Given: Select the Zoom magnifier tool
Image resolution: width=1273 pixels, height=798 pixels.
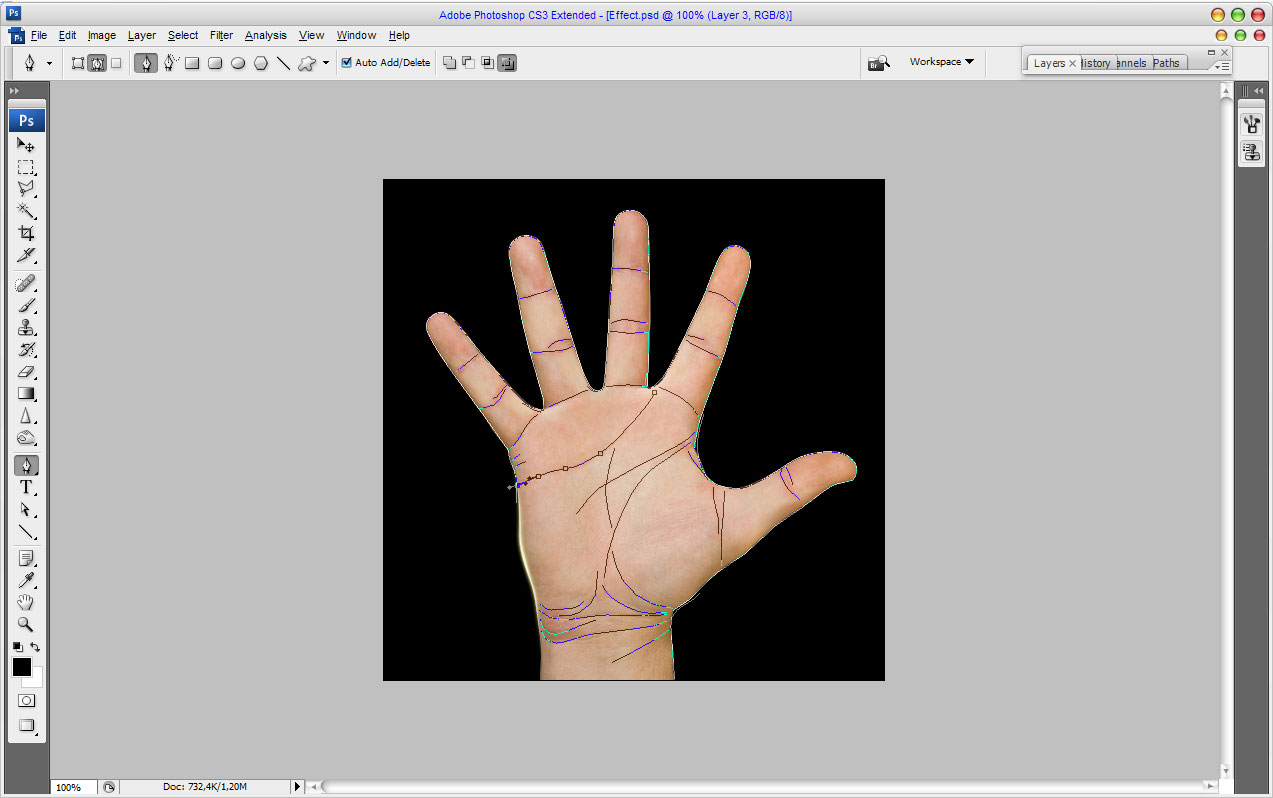Looking at the screenshot, I should [x=26, y=624].
